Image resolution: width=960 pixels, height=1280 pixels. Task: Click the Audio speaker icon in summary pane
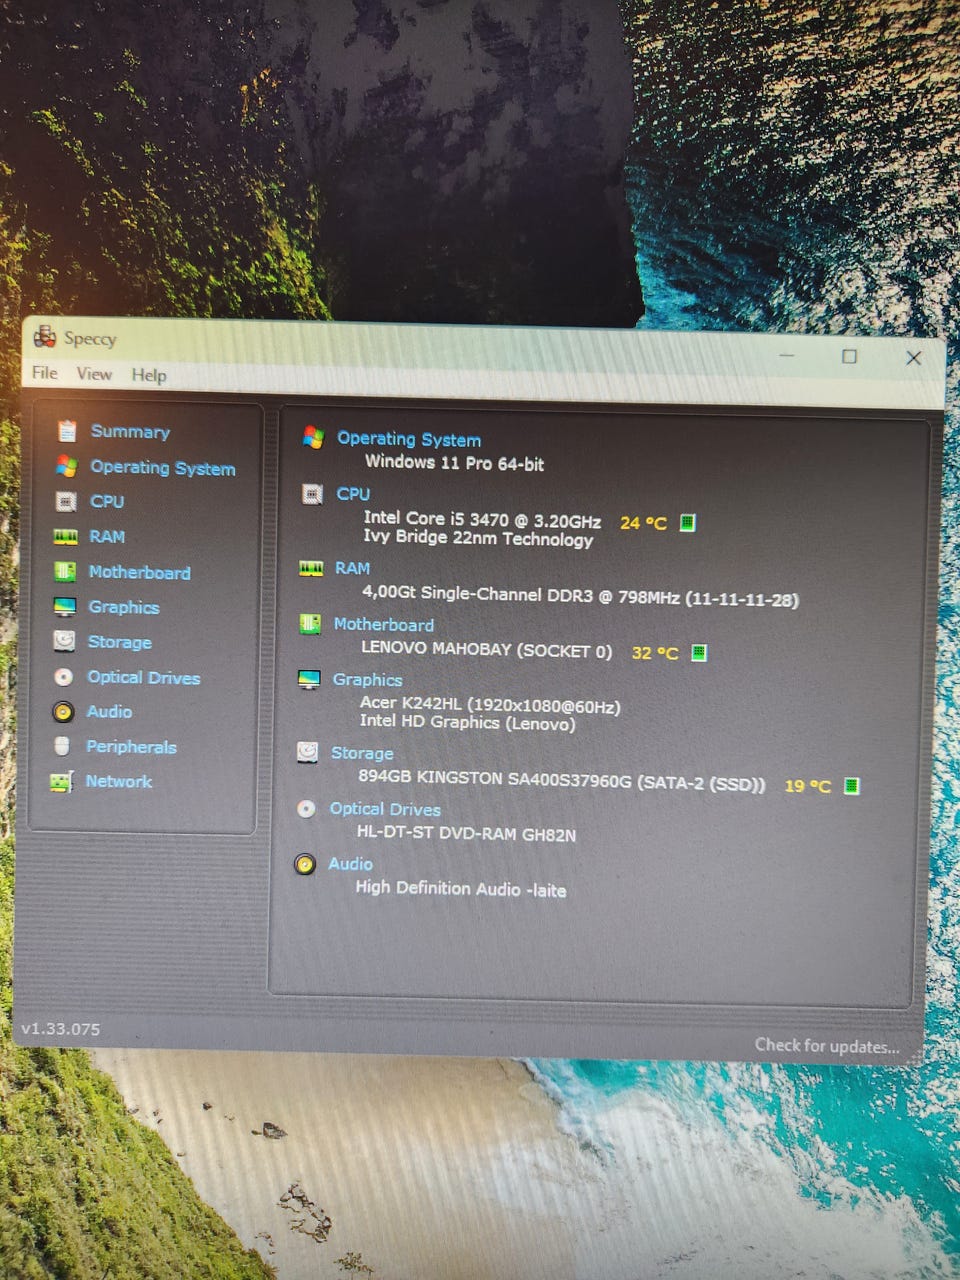[305, 863]
